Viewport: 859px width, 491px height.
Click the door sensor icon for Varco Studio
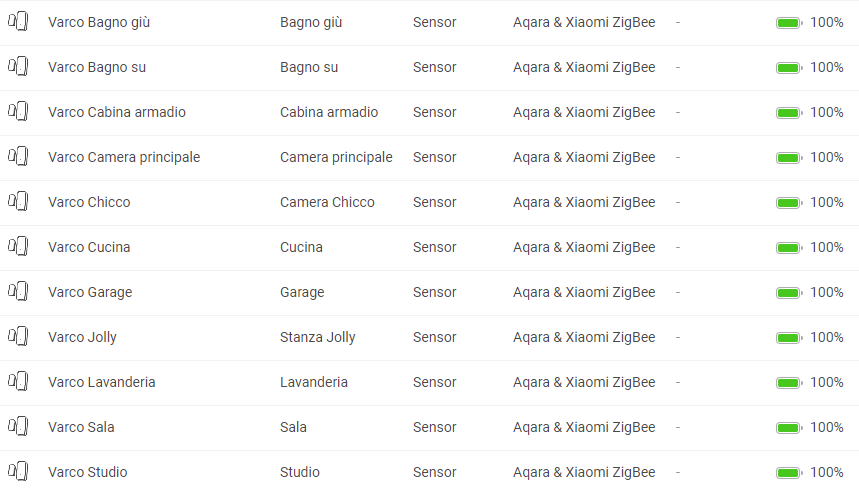click(x=18, y=471)
